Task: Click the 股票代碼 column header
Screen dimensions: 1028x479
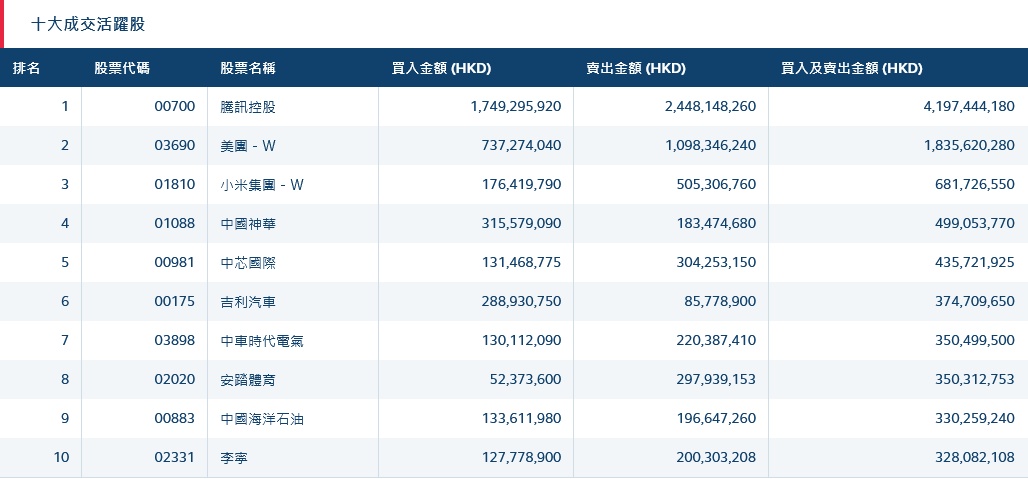Action: [122, 68]
